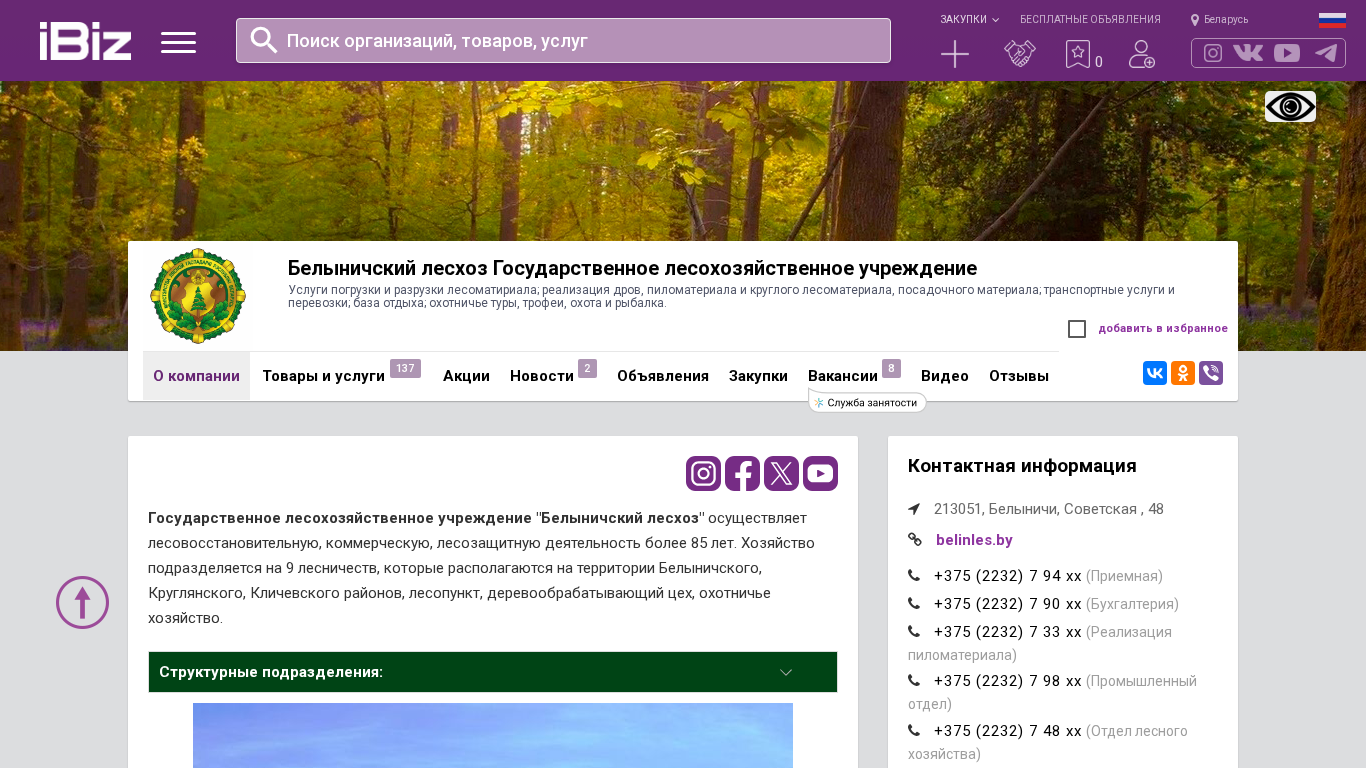Open favorites bookmark star icon
This screenshot has height=768, width=1366.
(1078, 54)
